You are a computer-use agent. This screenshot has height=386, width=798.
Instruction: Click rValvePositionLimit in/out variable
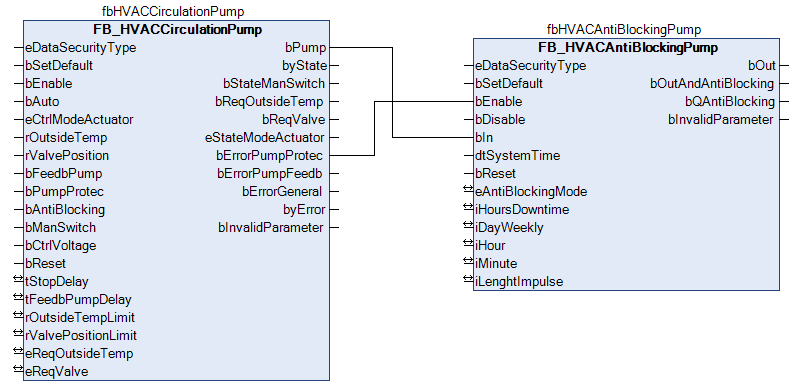[x=81, y=336]
